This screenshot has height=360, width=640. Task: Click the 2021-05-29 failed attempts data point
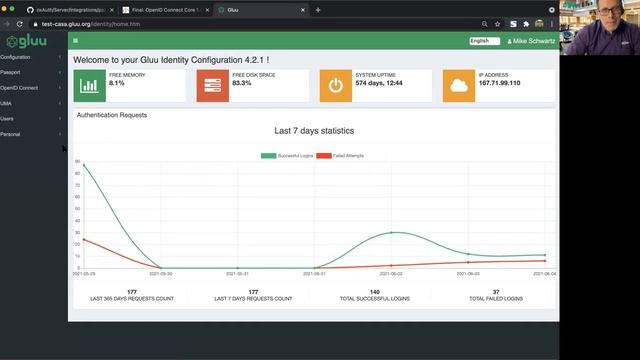pyautogui.click(x=84, y=240)
